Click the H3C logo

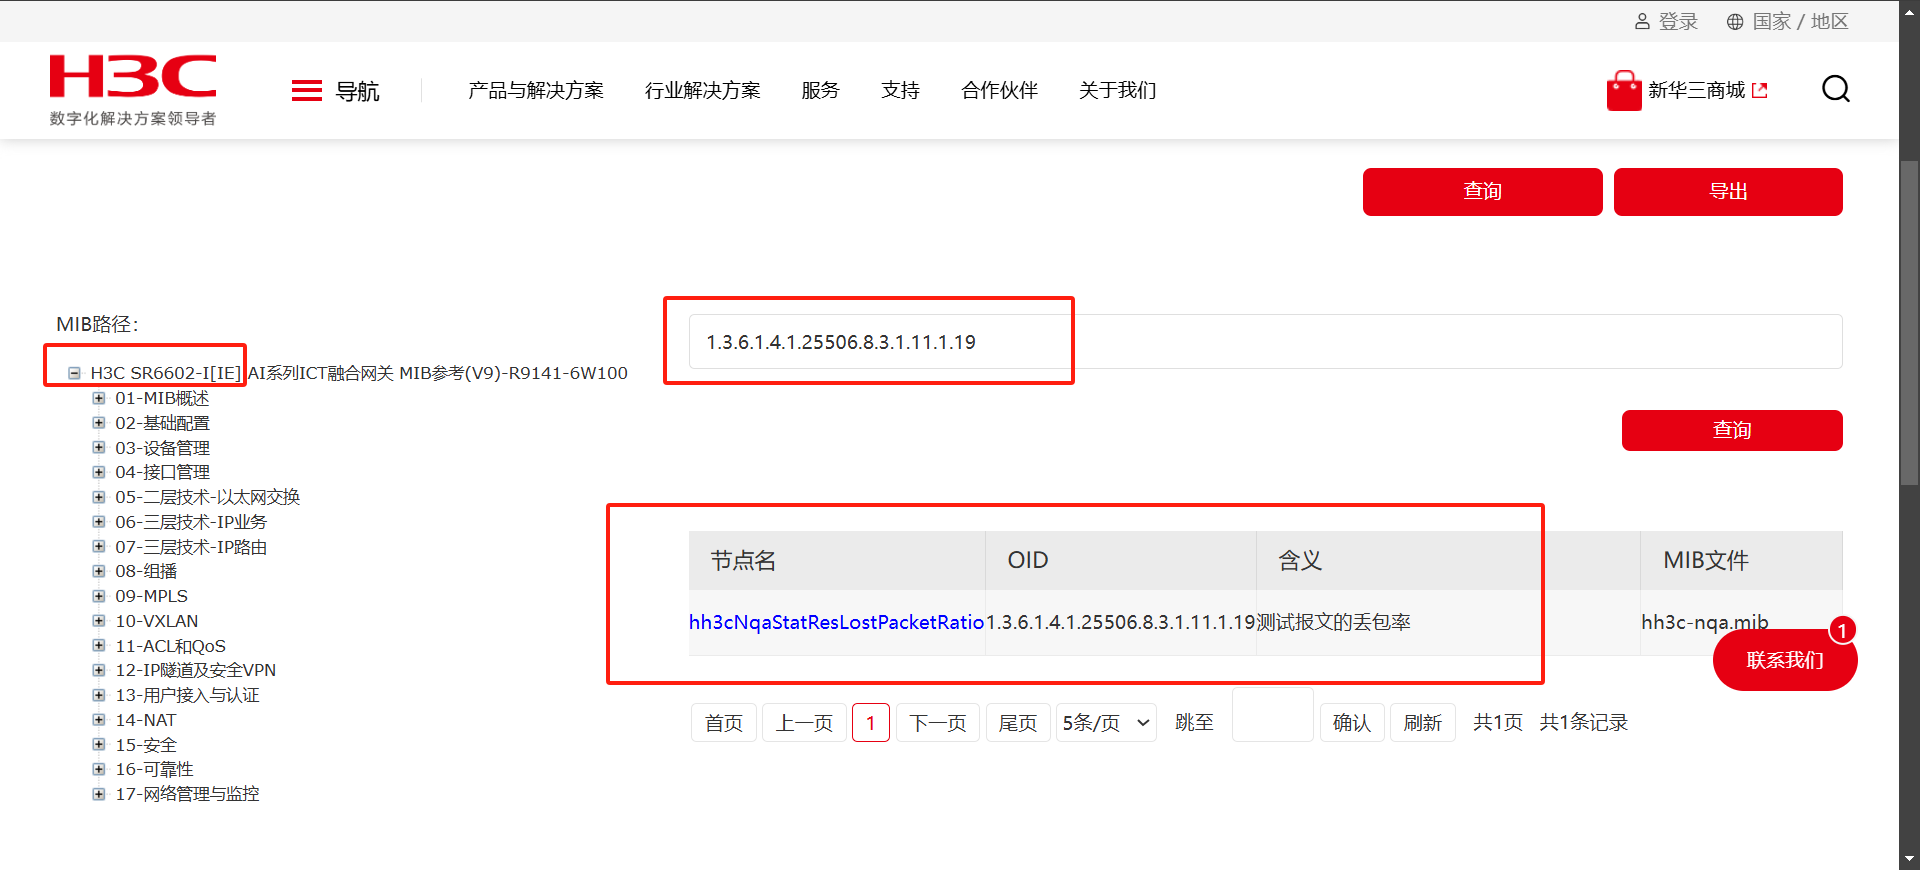coord(133,90)
